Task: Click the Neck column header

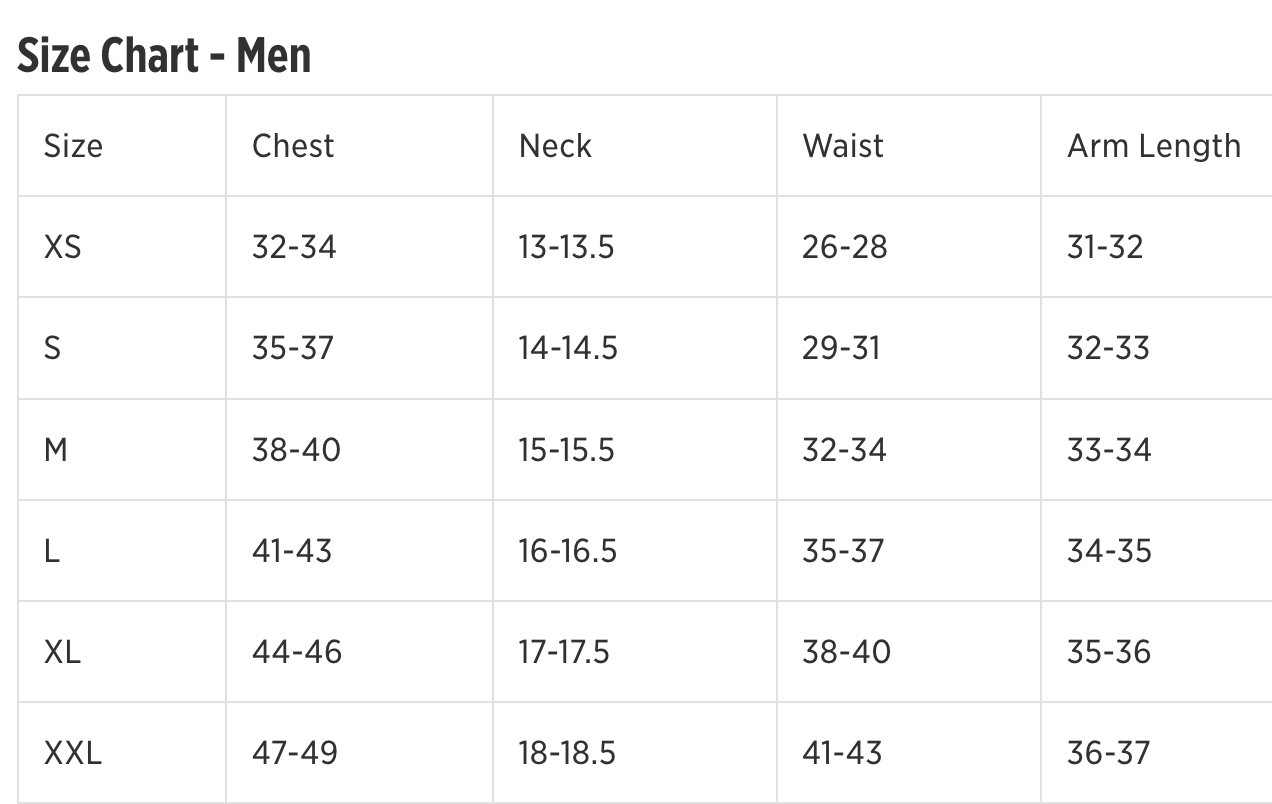Action: 555,146
